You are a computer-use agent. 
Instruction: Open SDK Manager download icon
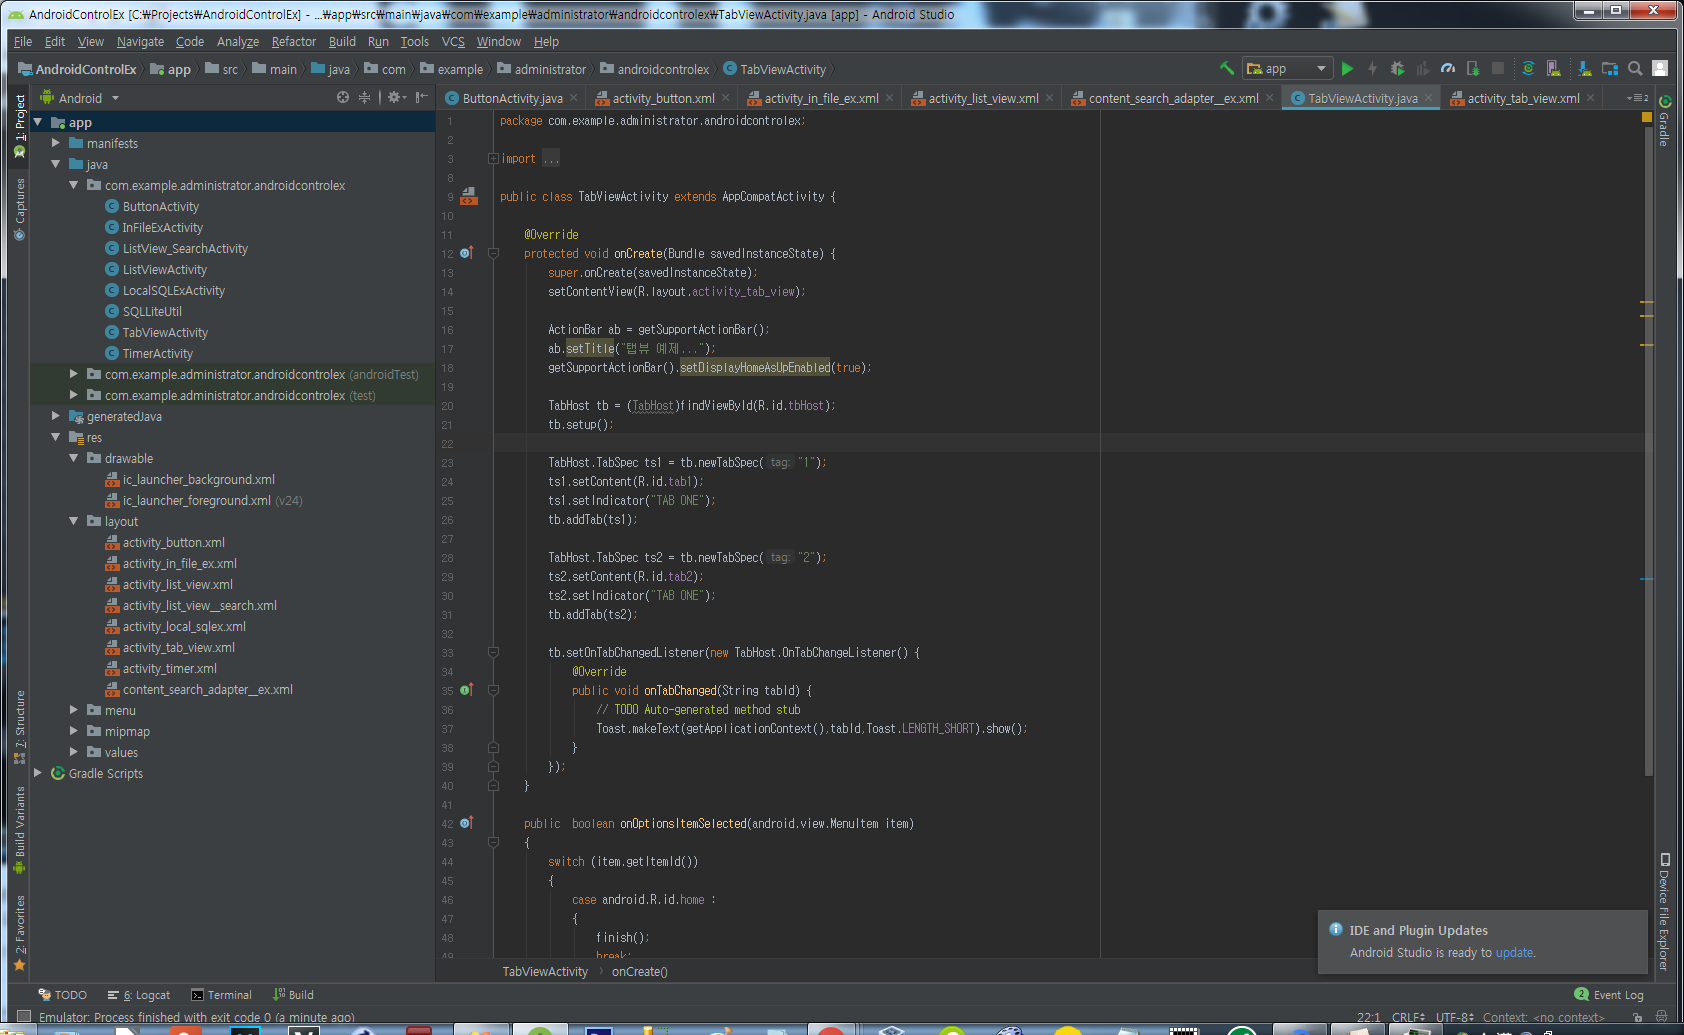[x=1584, y=68]
